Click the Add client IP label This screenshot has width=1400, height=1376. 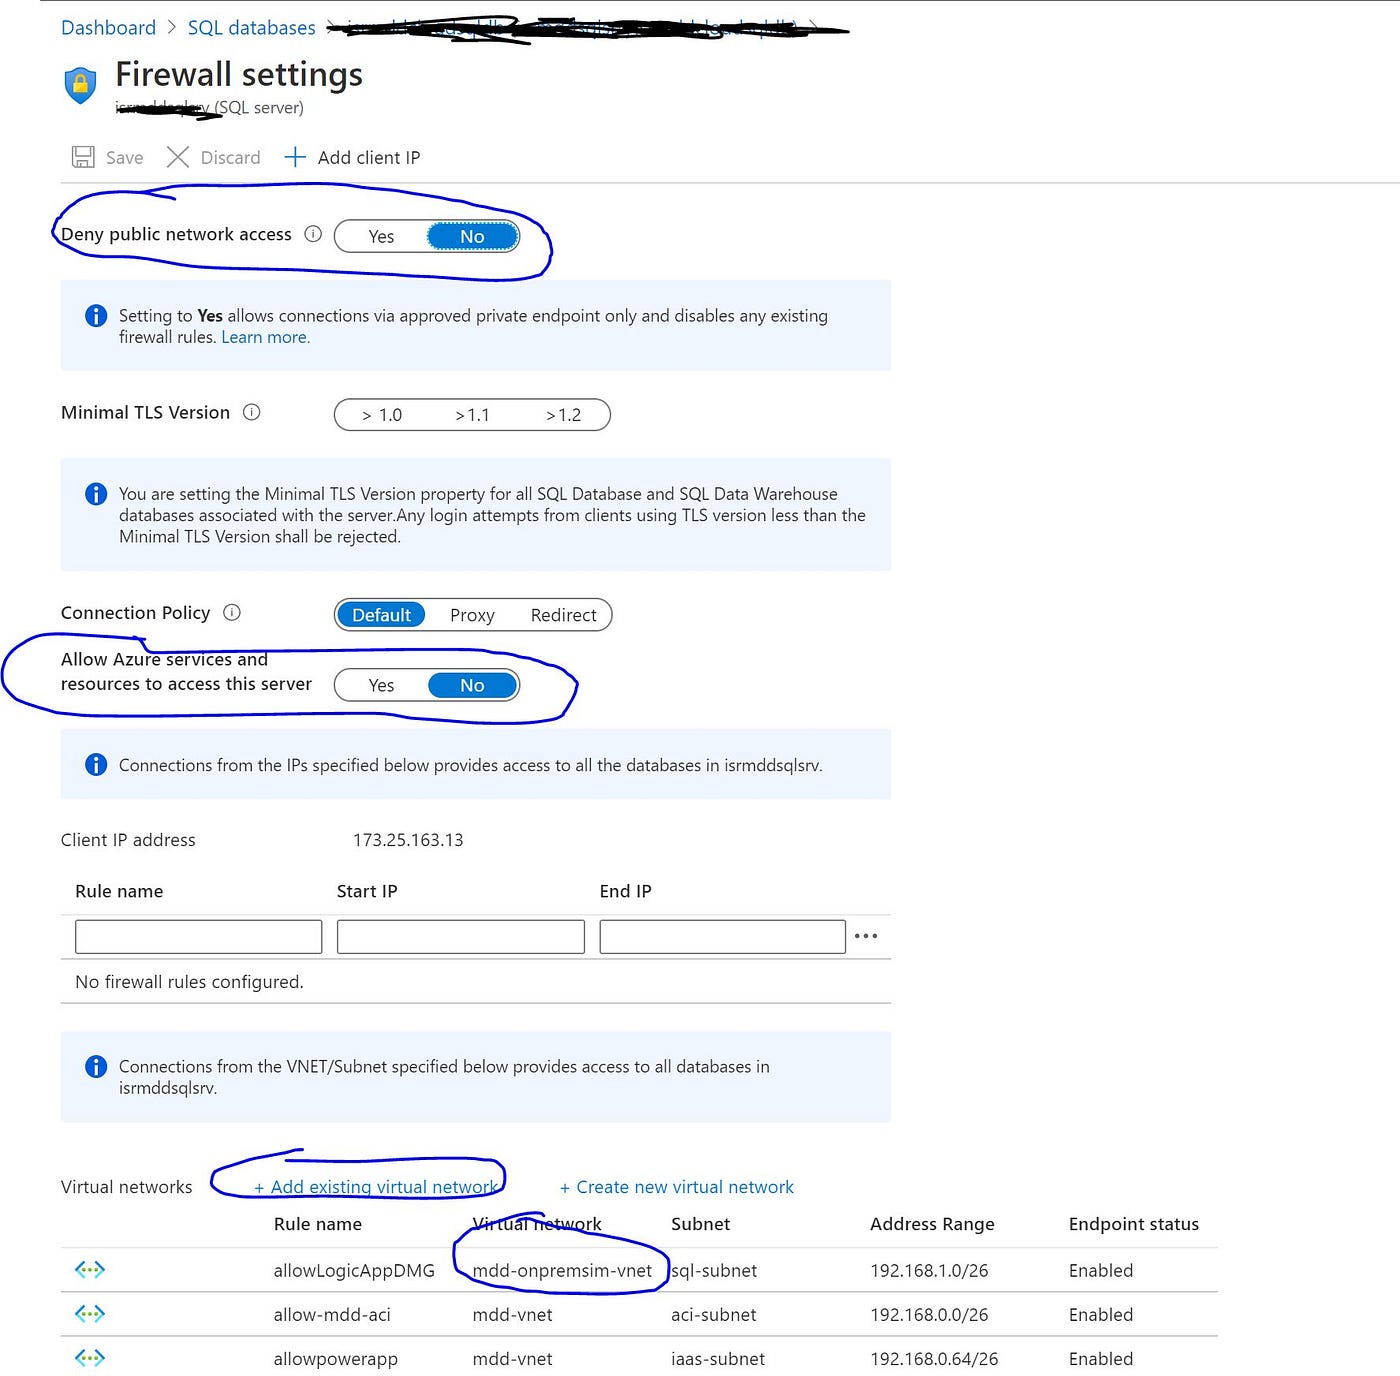[369, 157]
